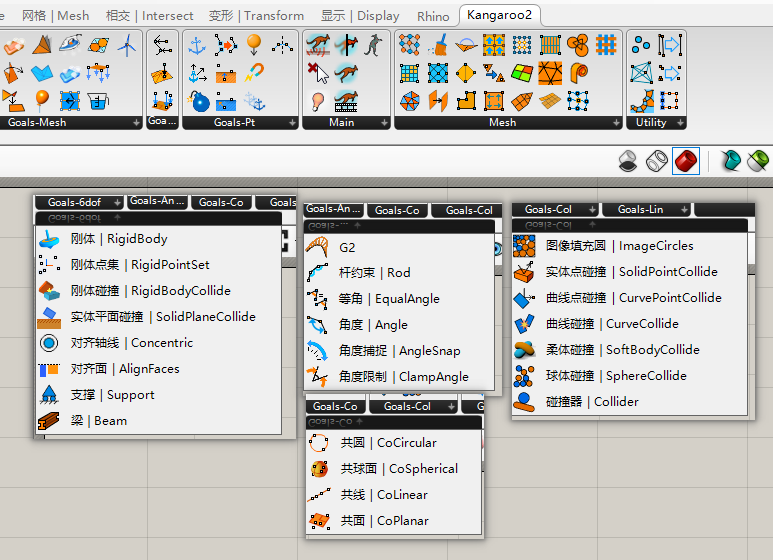The width and height of the screenshot is (773, 560).
Task: Click the bomb icon in Goals-Pt
Action: point(199,101)
